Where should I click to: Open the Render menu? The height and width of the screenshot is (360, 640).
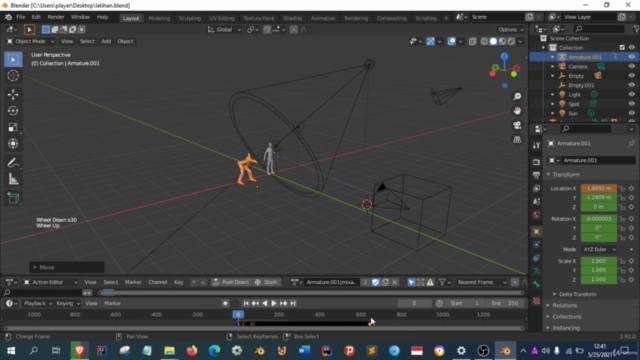[56, 17]
